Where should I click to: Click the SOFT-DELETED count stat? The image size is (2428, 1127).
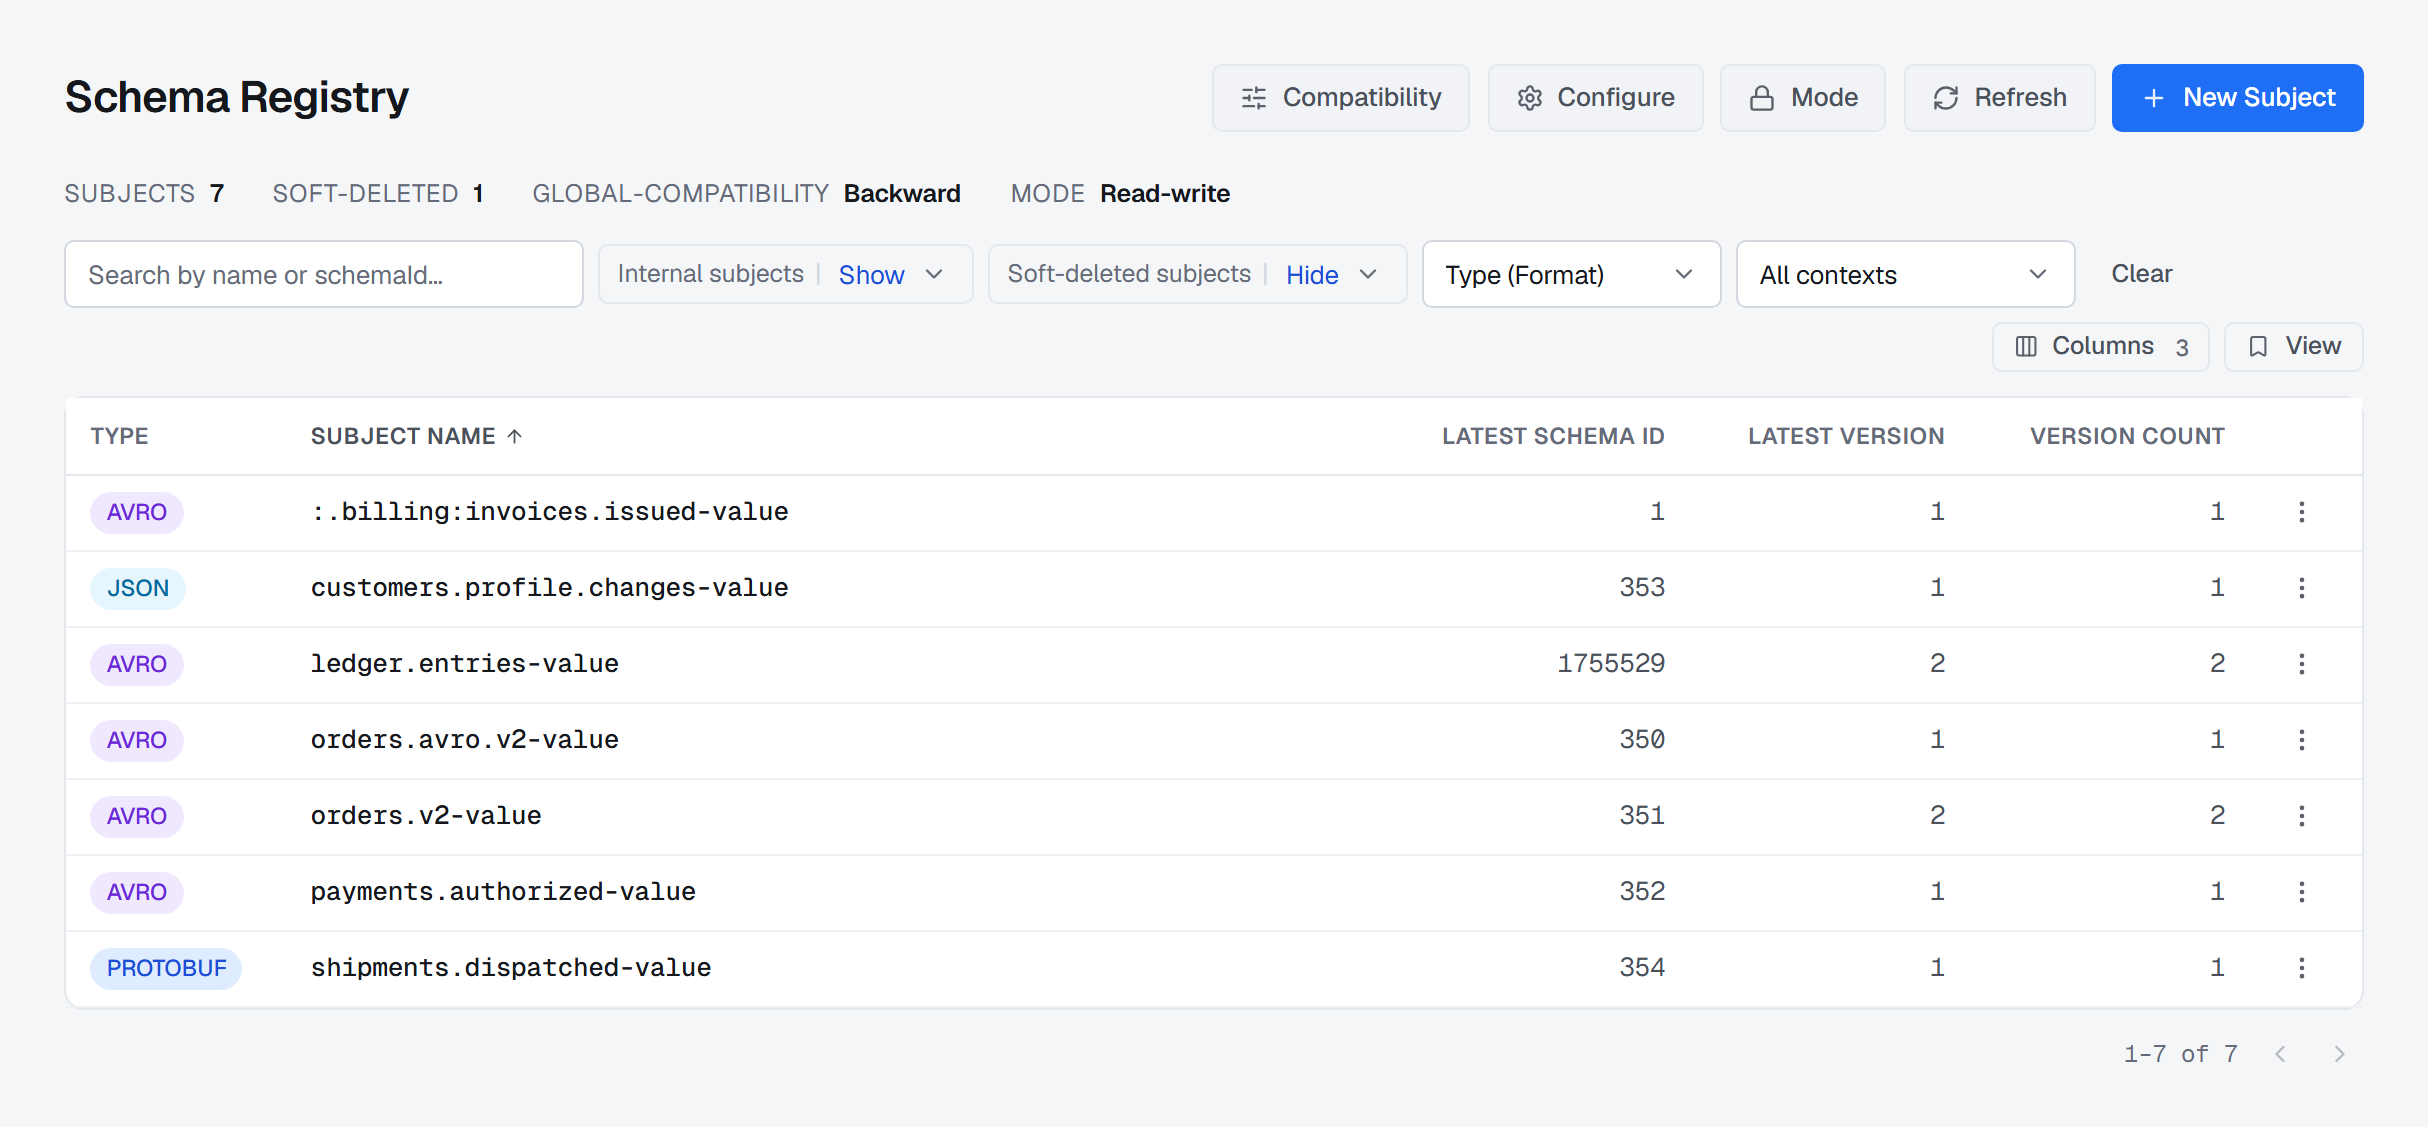[x=378, y=194]
